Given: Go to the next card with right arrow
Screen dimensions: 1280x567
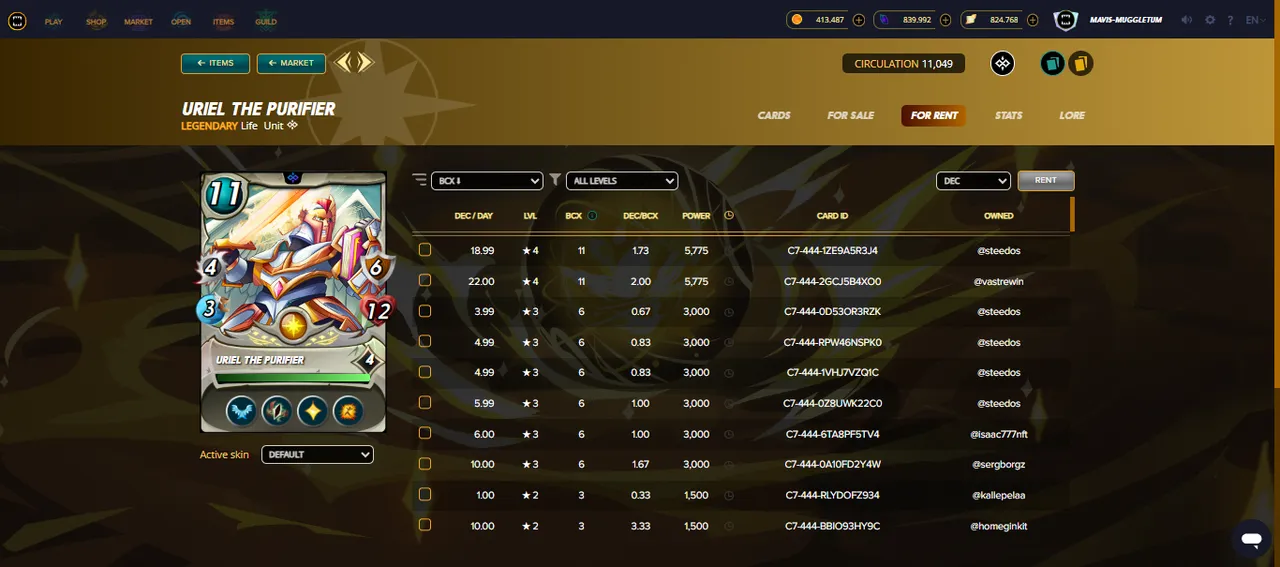Looking at the screenshot, I should [364, 63].
